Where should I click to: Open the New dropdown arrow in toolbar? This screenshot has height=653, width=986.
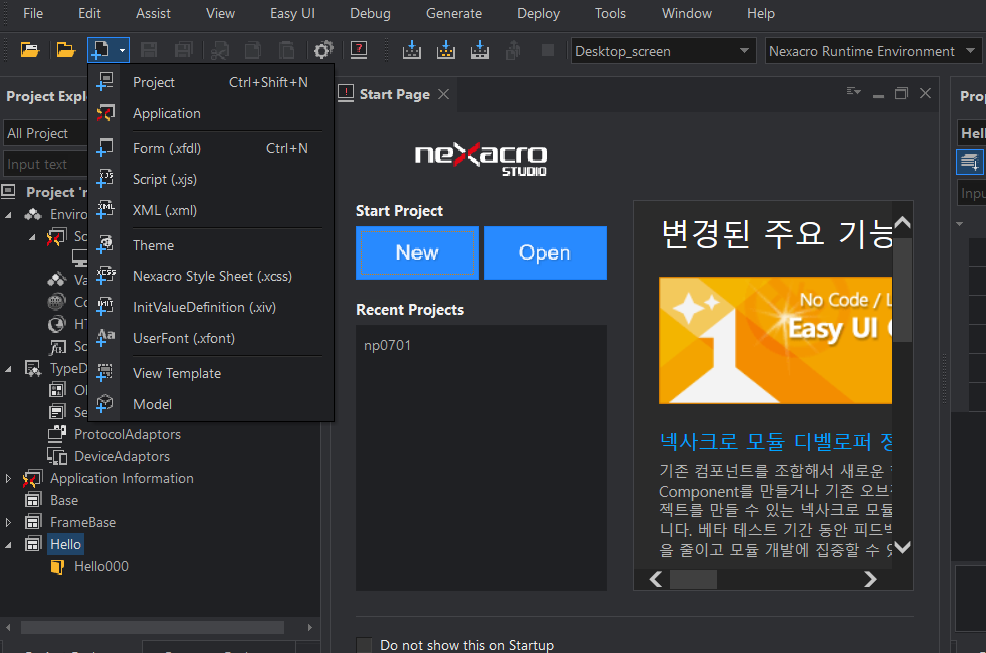pos(122,50)
